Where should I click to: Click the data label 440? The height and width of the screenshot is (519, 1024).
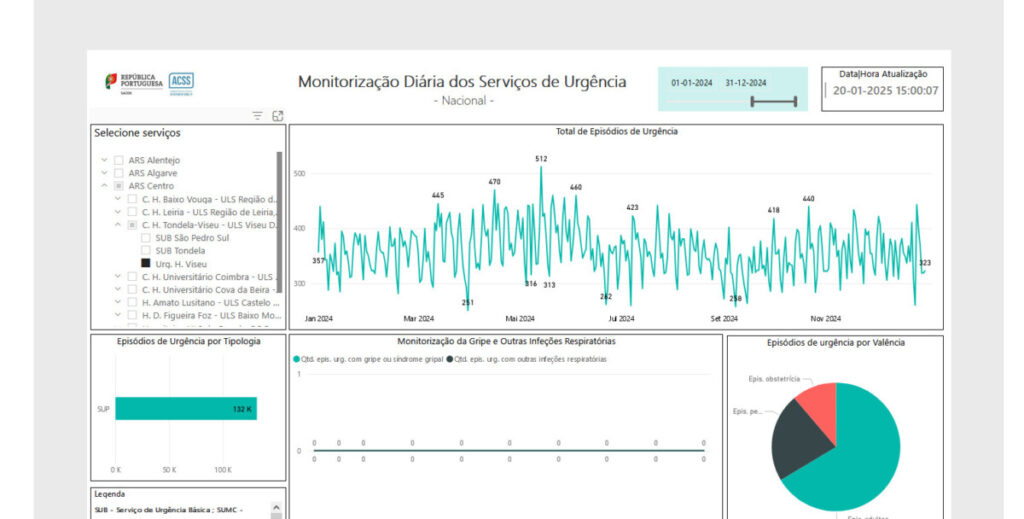pyautogui.click(x=808, y=198)
